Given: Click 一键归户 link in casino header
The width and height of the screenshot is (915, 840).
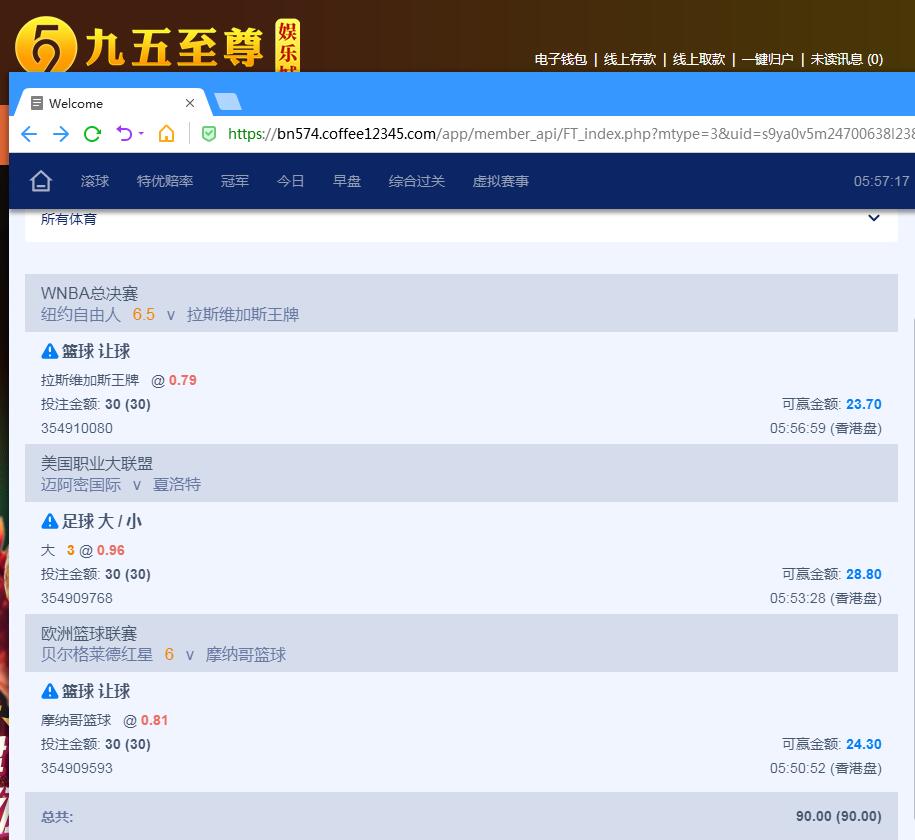Looking at the screenshot, I should click(x=767, y=60).
